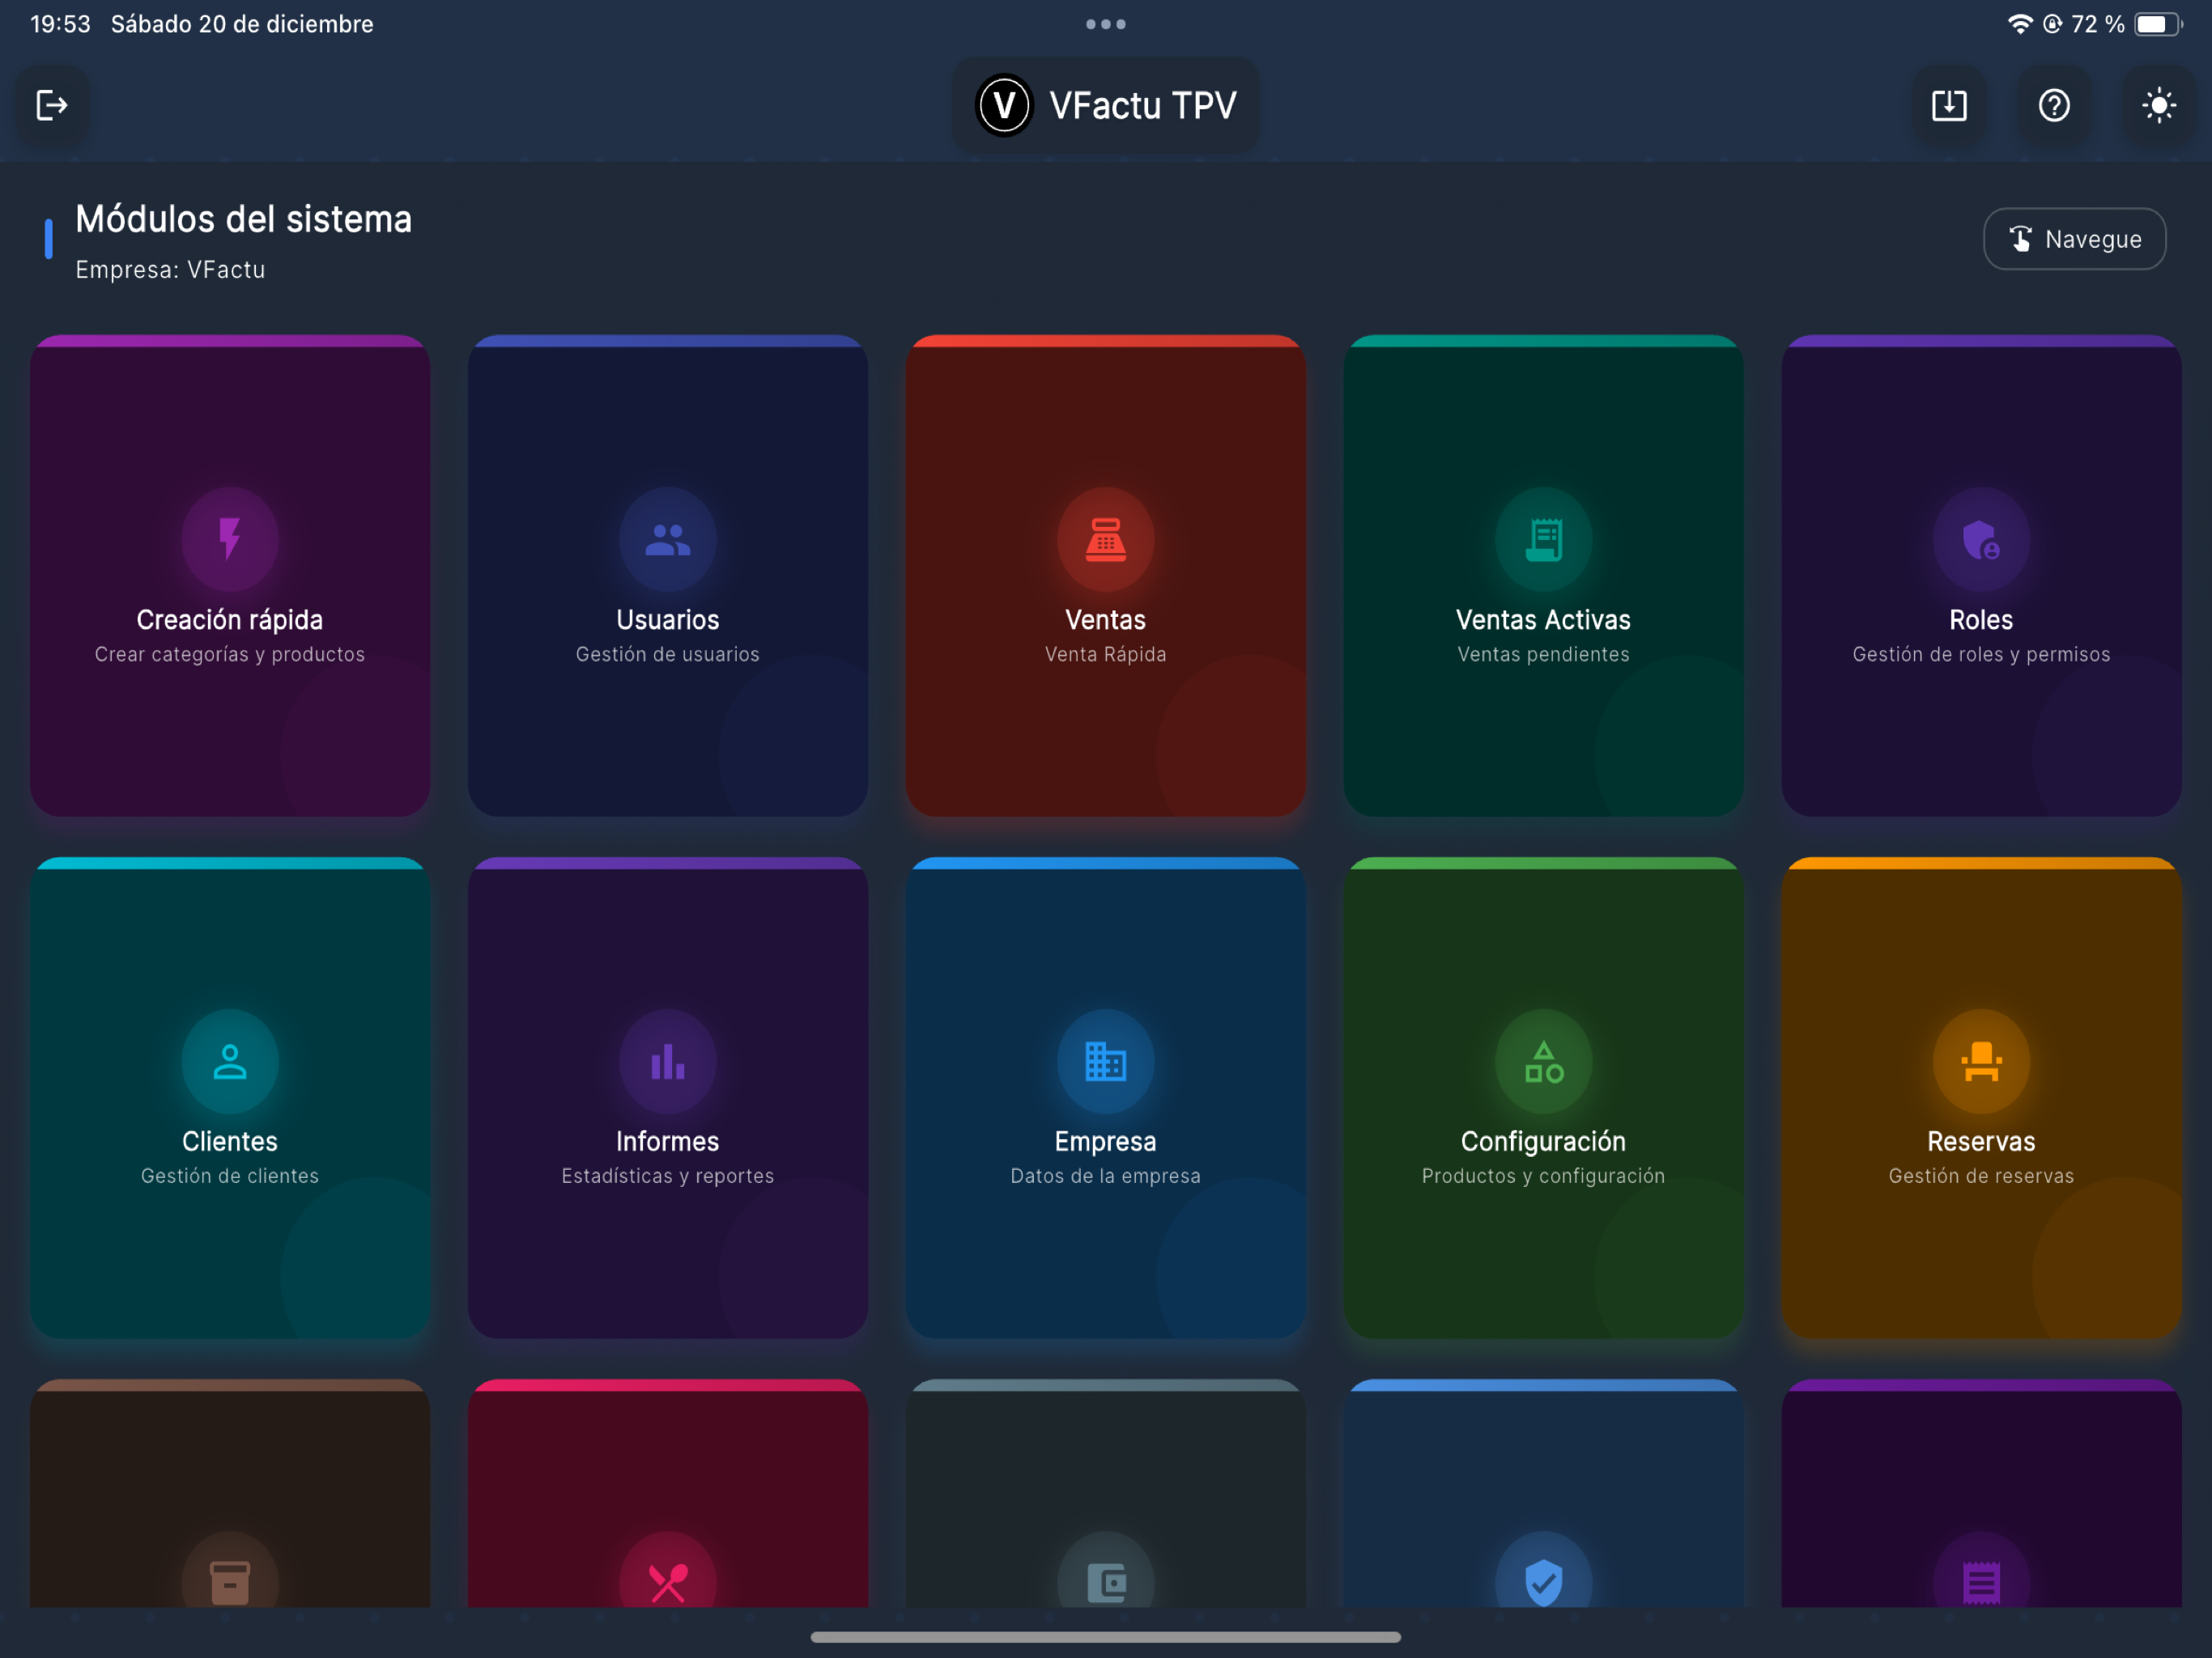Open the Informes bar chart icon
2212x1658 pixels.
click(x=668, y=1061)
